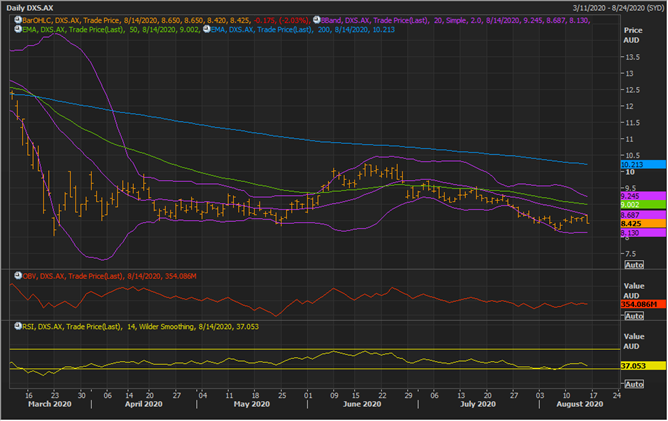Click the 'May 2020' time axis label
Image resolution: width=668 pixels, height=421 pixels.
[x=252, y=404]
